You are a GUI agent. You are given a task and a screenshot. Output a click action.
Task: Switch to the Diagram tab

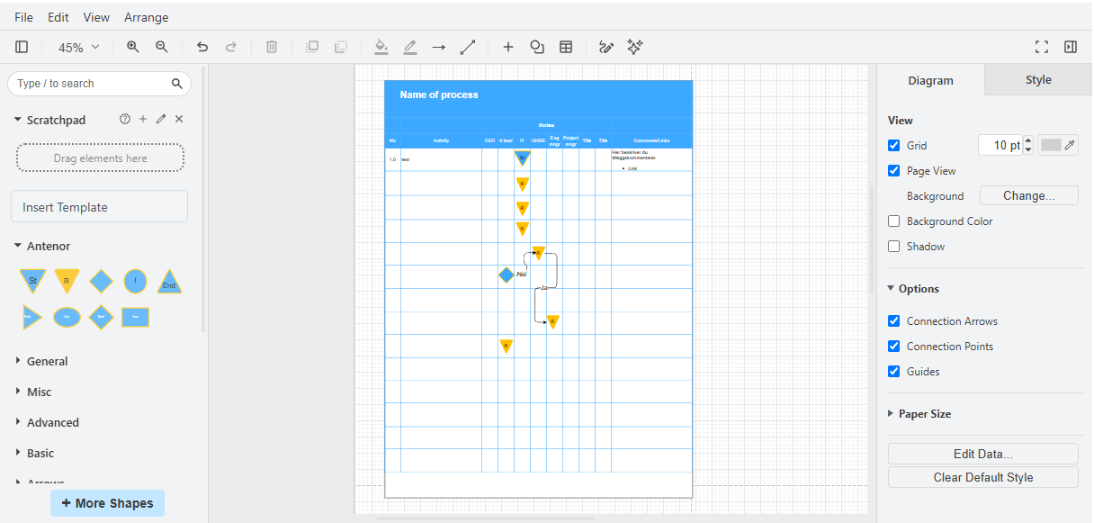(x=930, y=80)
